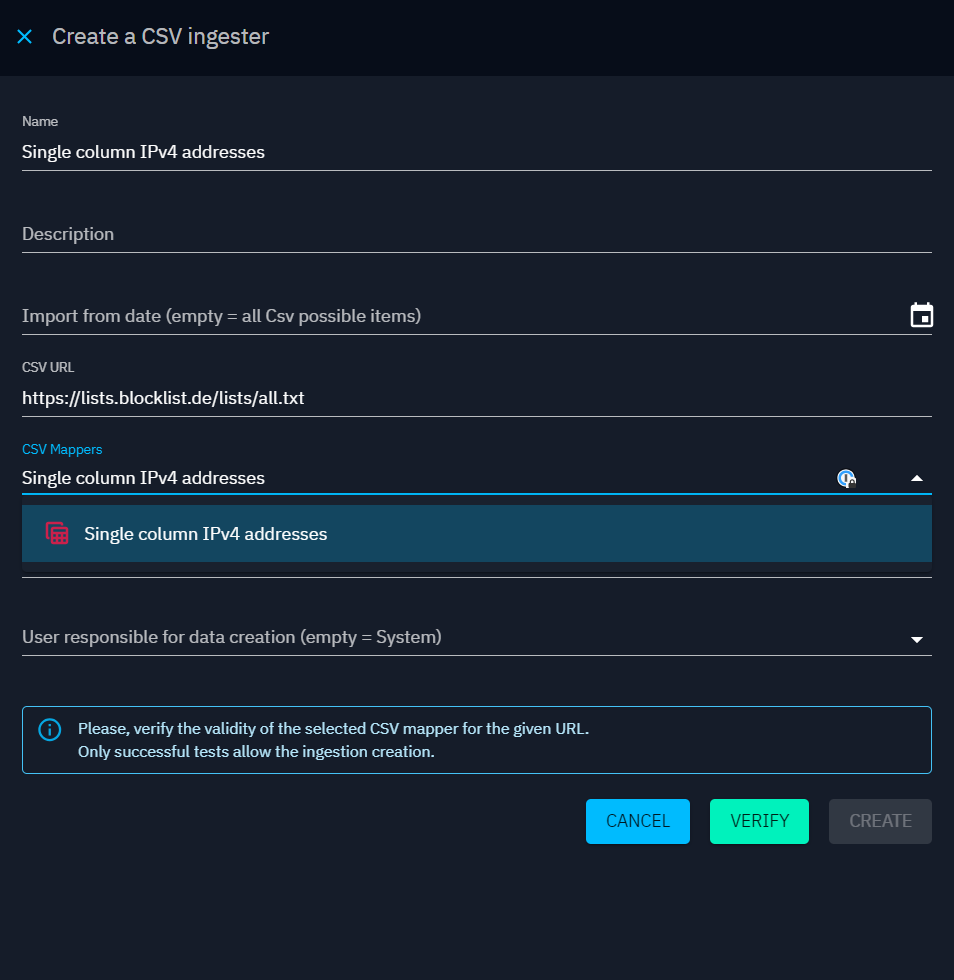Screen dimensions: 954x980
Task: Focus the Description input field
Action: pos(476,234)
